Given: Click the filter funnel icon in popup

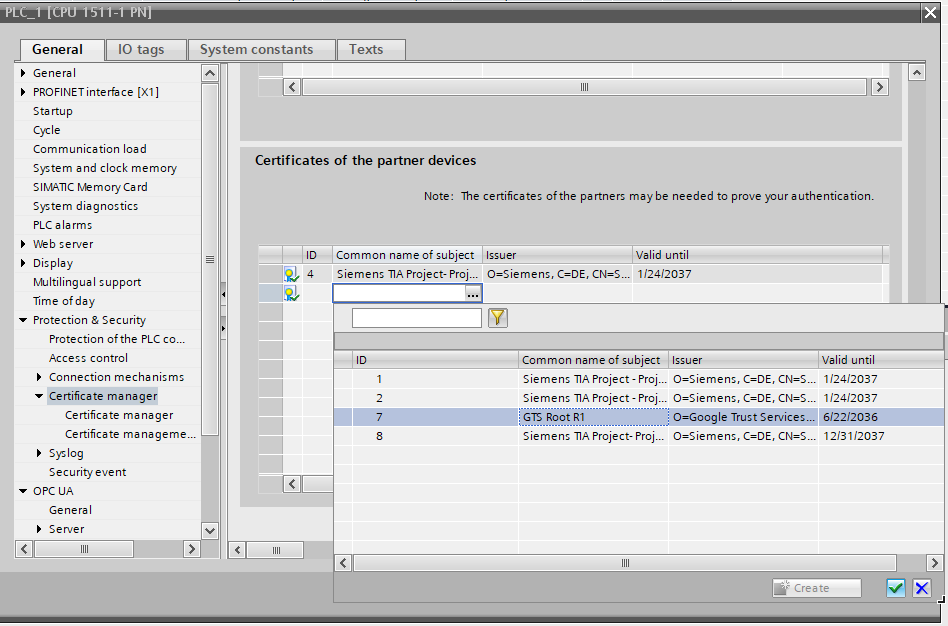Looking at the screenshot, I should pyautogui.click(x=497, y=318).
